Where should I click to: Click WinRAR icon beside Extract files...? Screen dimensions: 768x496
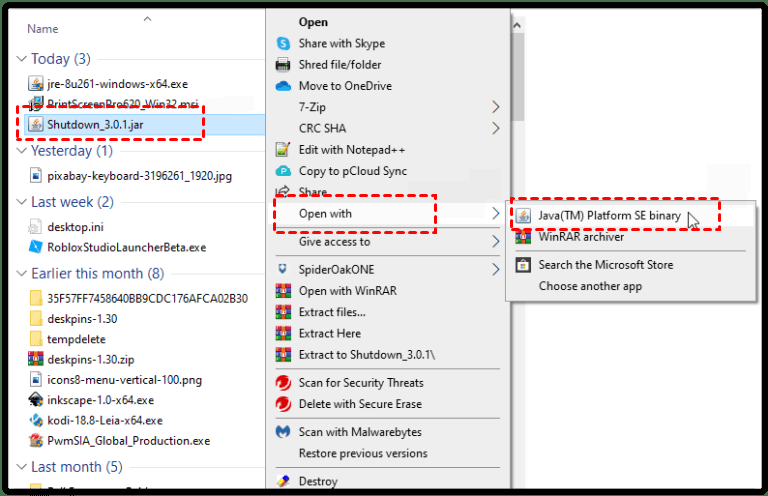[x=283, y=312]
